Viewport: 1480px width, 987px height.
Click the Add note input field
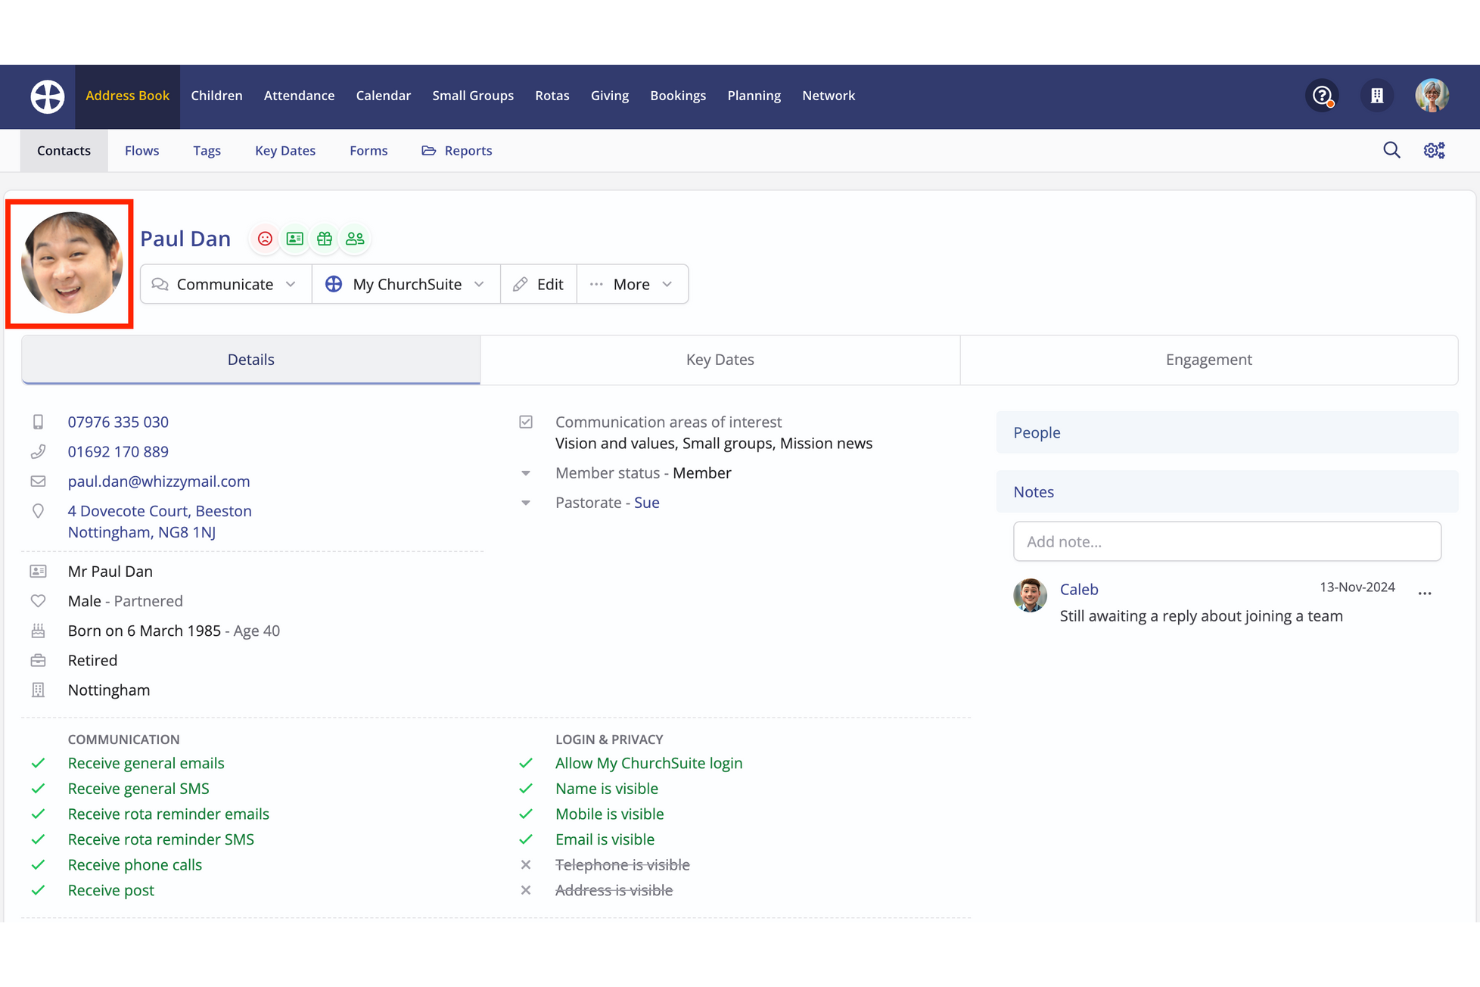click(1227, 541)
